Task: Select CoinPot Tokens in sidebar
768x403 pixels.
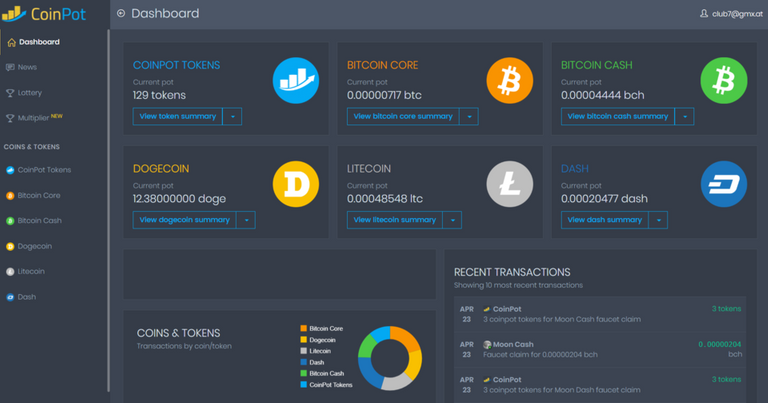Action: pos(45,170)
